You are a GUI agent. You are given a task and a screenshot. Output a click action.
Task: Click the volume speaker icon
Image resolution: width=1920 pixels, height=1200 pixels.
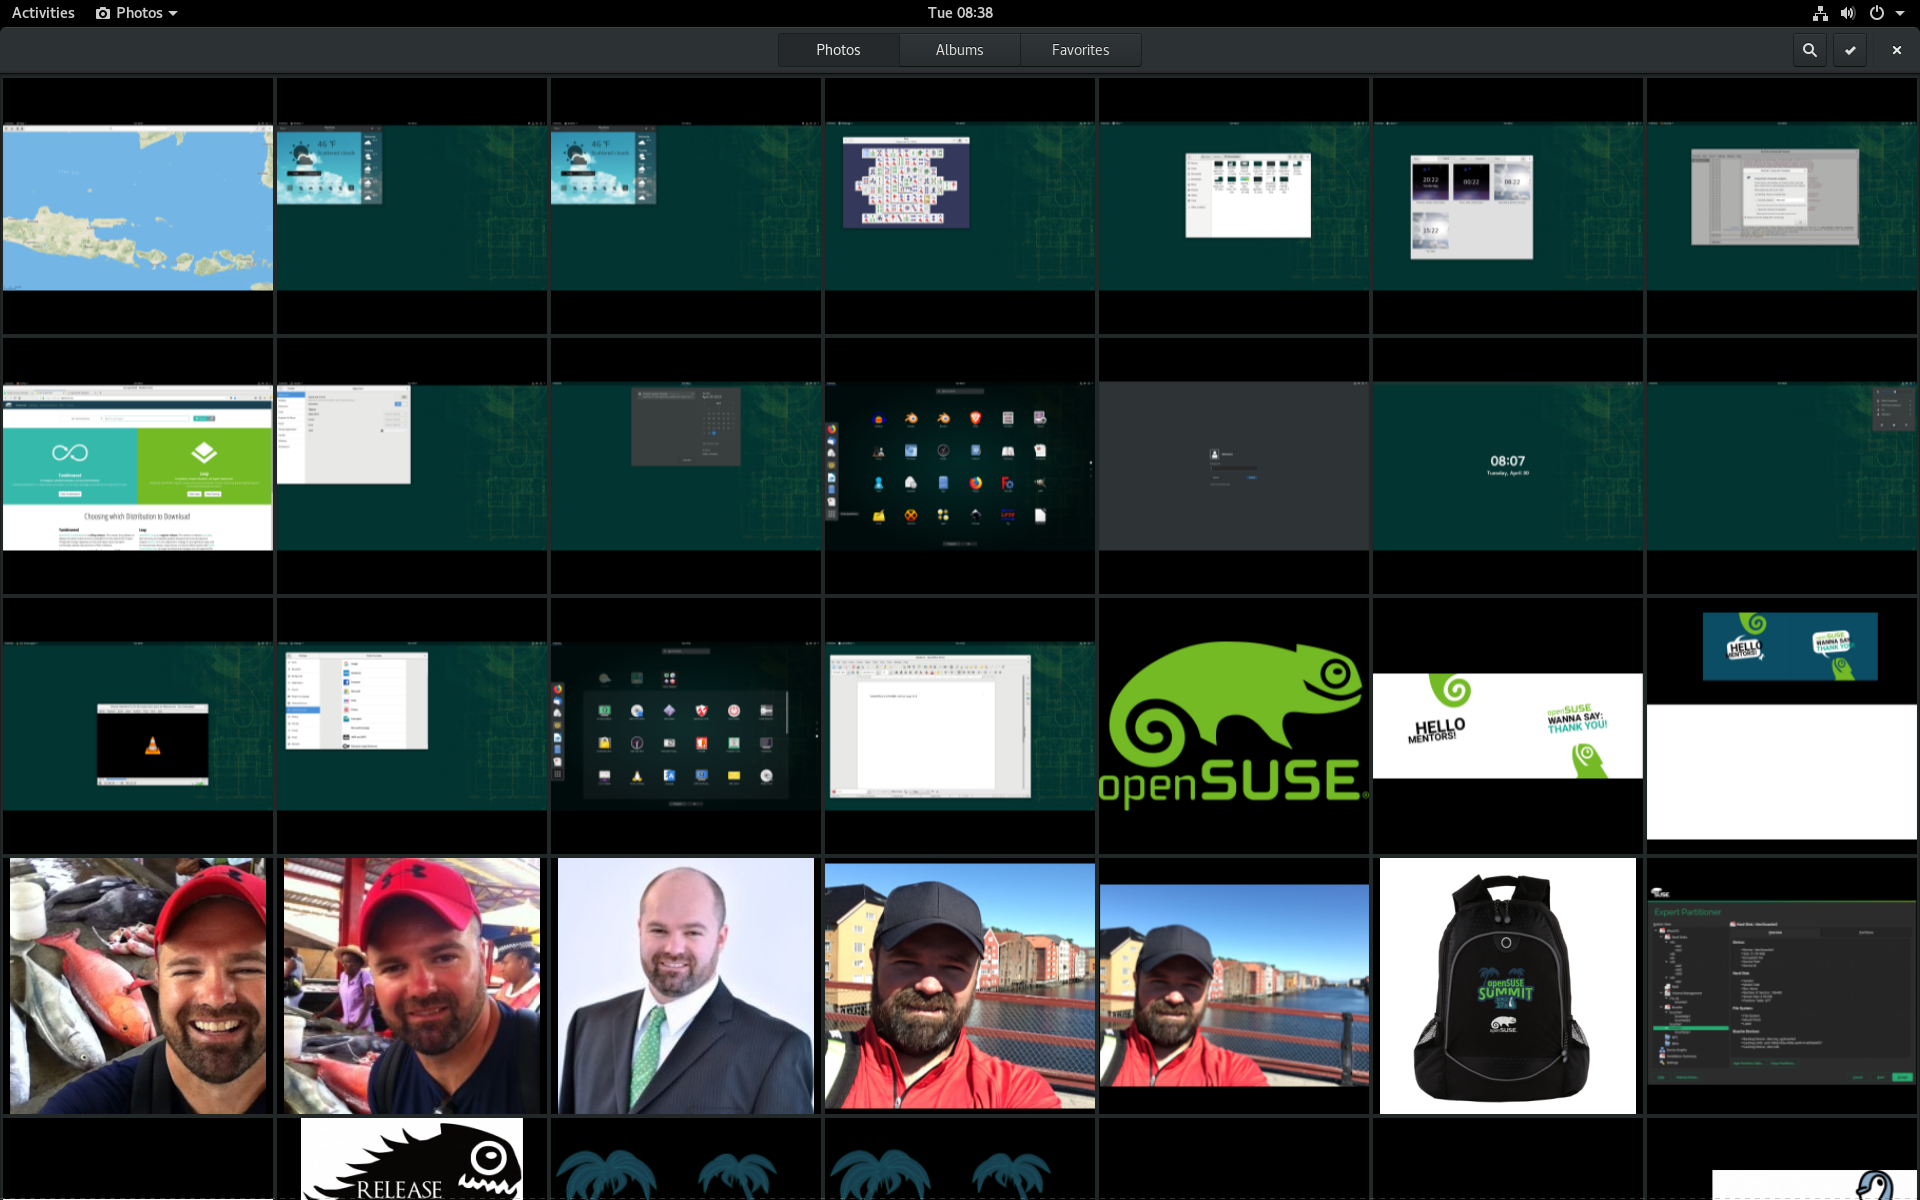point(1847,13)
